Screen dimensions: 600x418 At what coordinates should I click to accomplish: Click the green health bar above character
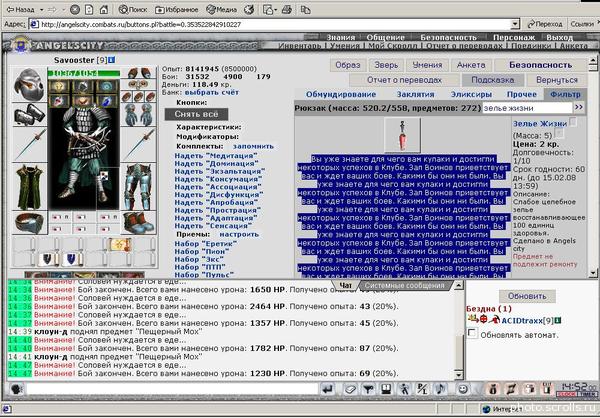click(x=83, y=73)
